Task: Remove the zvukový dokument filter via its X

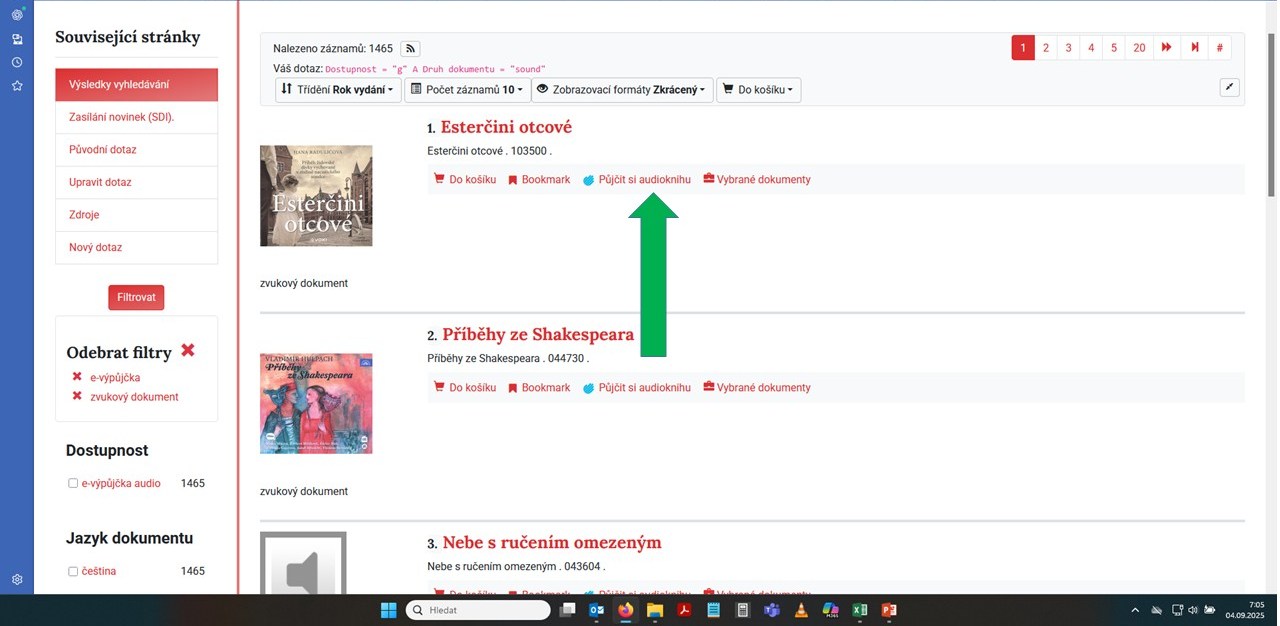Action: pos(77,396)
